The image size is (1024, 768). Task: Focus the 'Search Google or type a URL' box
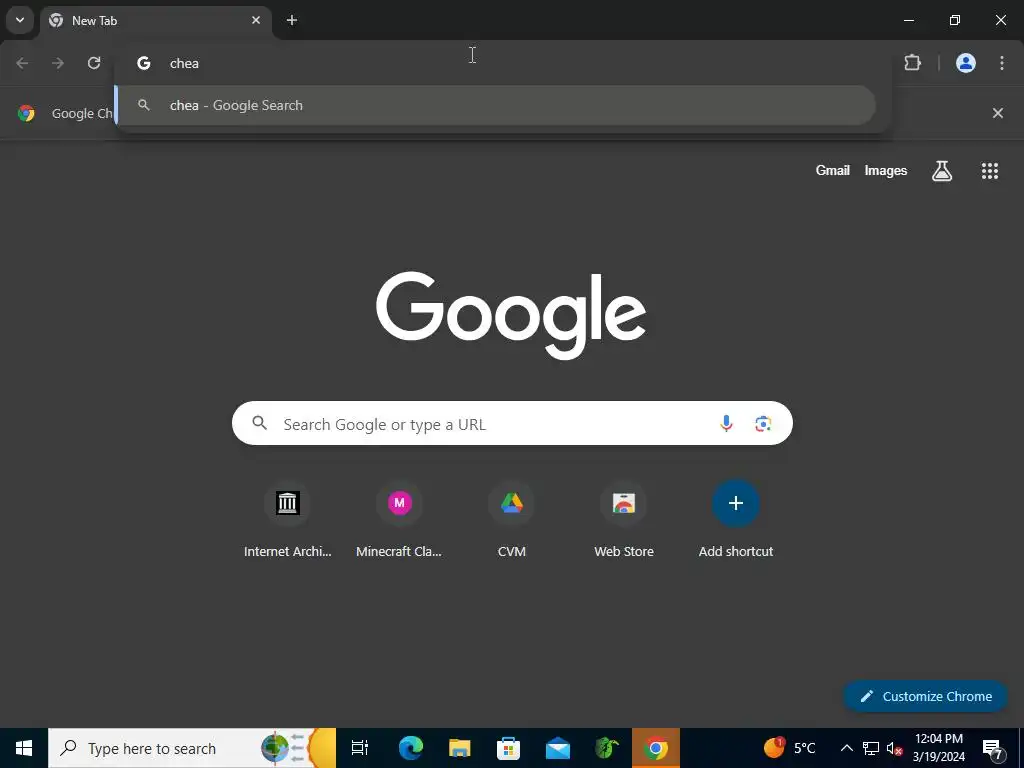512,423
